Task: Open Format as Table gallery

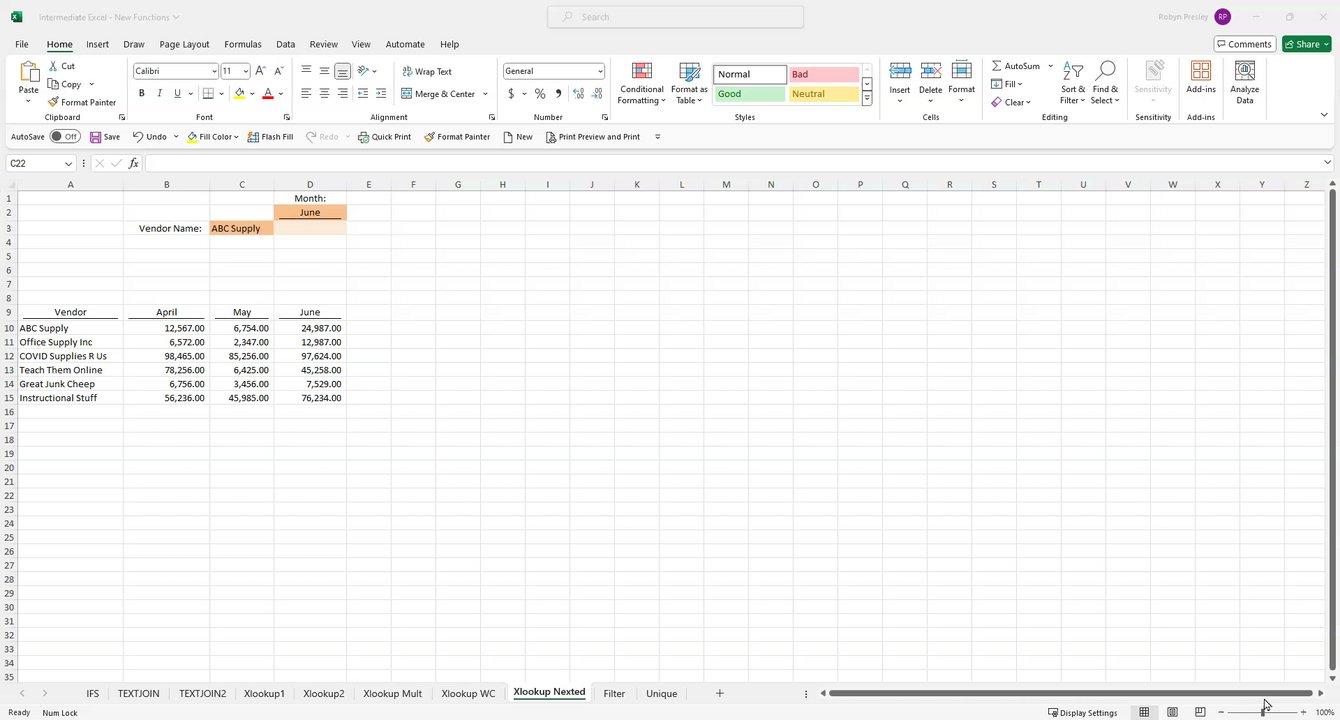Action: point(689,83)
